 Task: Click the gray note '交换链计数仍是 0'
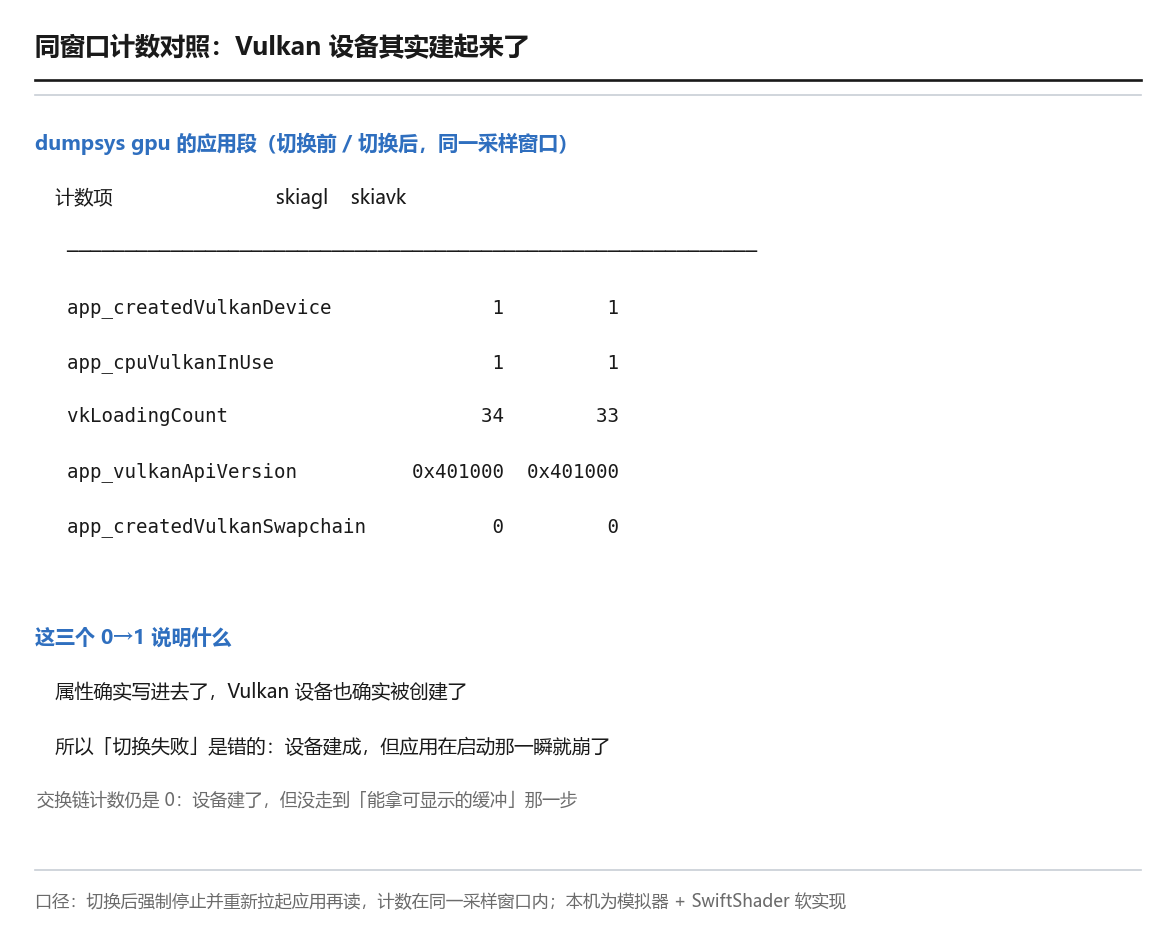[x=306, y=800]
